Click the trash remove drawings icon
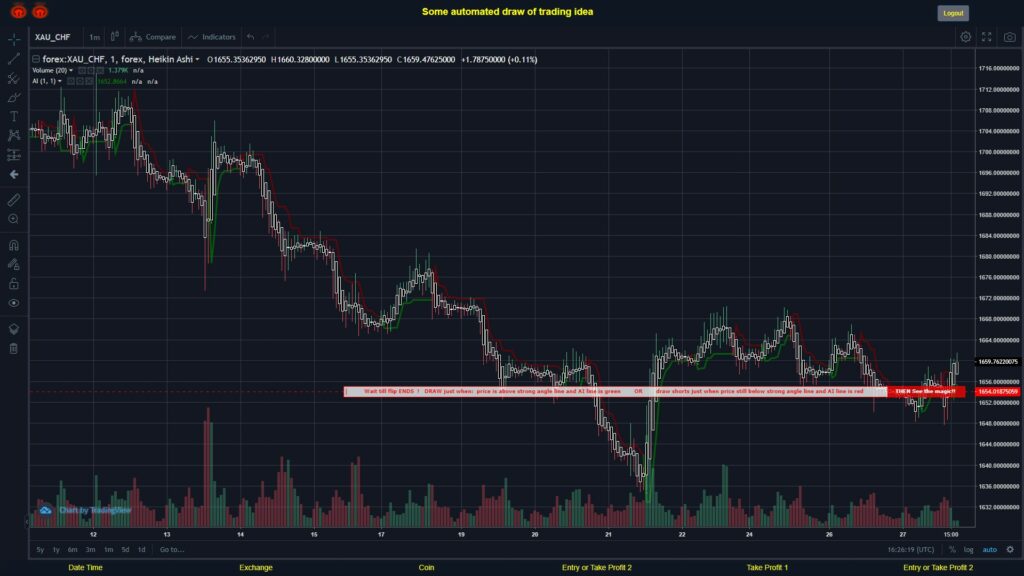Screen dimensions: 1024x576 click(14, 348)
